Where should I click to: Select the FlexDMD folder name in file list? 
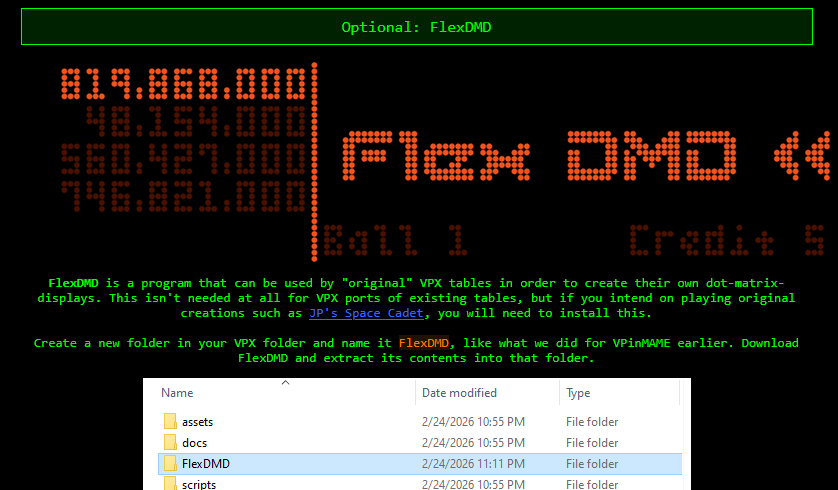coord(205,464)
